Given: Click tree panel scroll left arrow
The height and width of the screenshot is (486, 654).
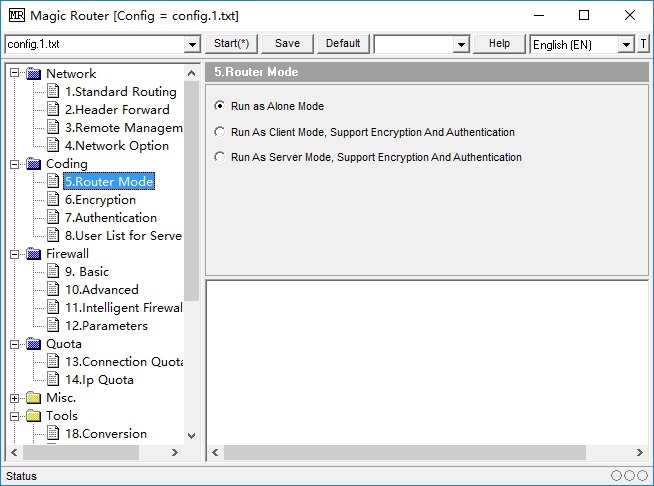Looking at the screenshot, I should 14,452.
